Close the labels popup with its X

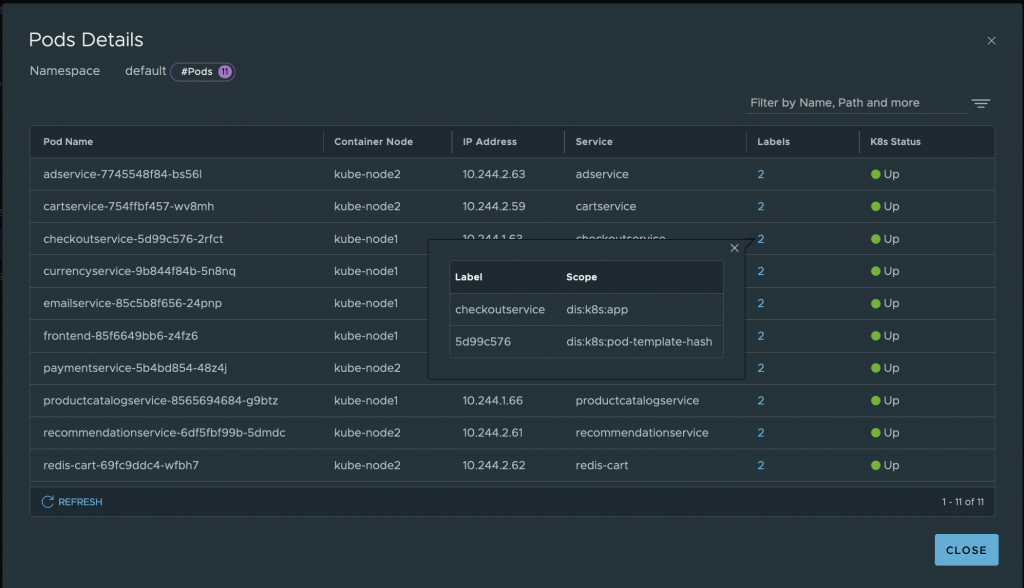[x=735, y=248]
